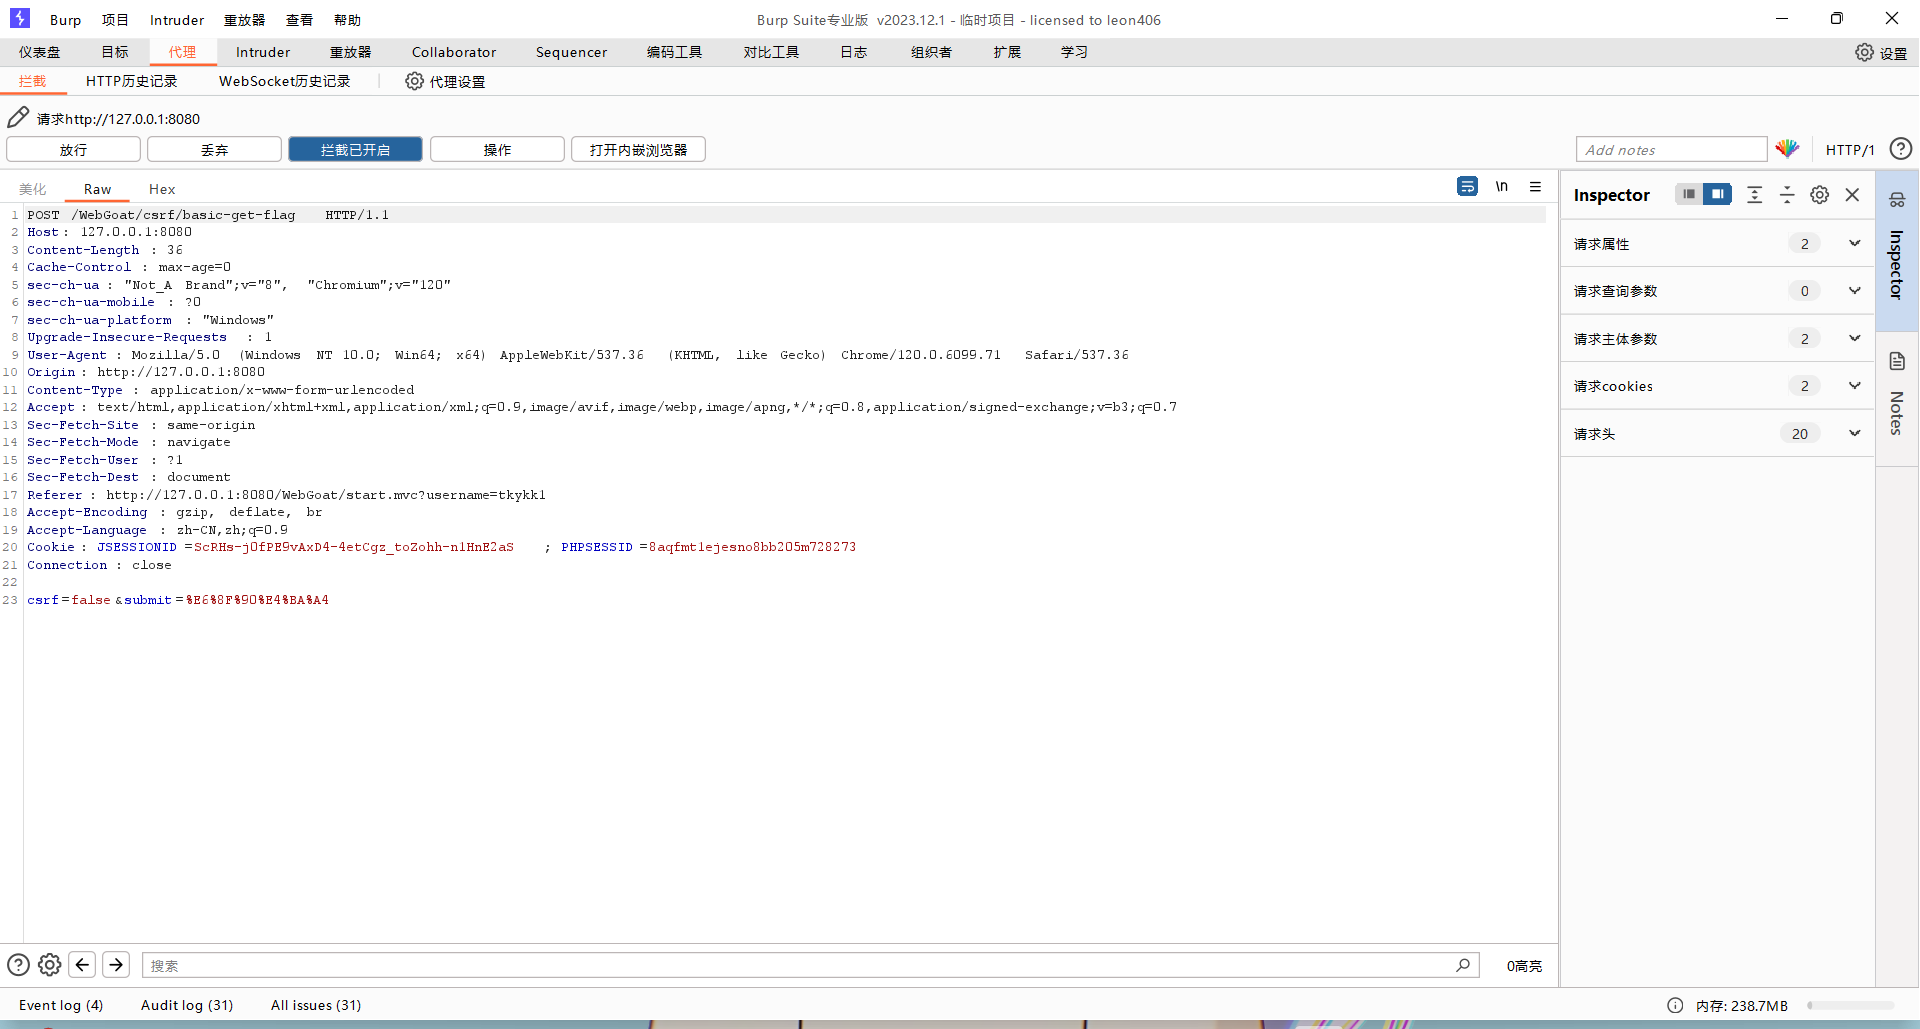
Task: Switch to the 扩展 tab
Action: (x=1007, y=52)
